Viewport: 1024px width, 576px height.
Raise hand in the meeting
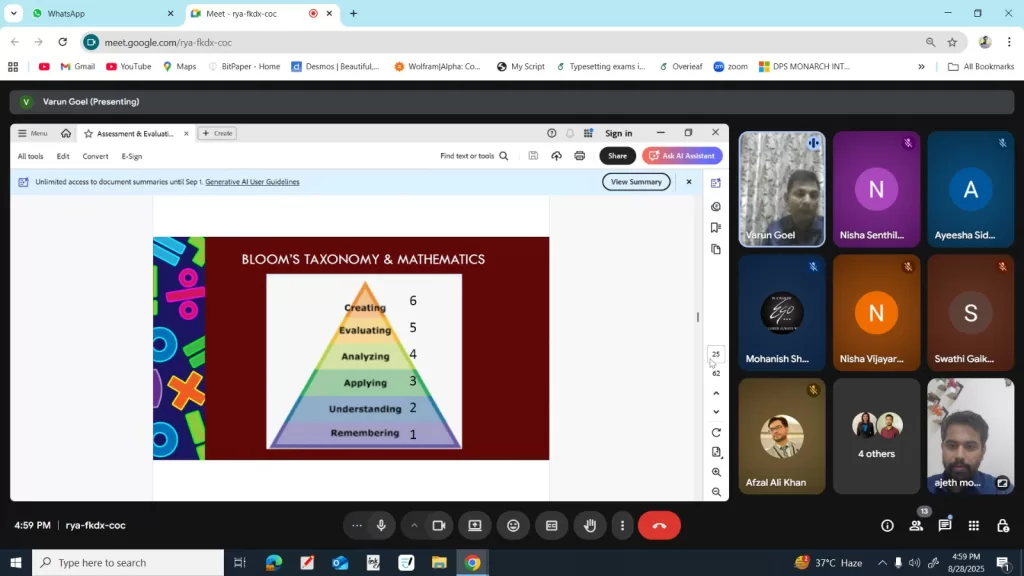tap(590, 526)
